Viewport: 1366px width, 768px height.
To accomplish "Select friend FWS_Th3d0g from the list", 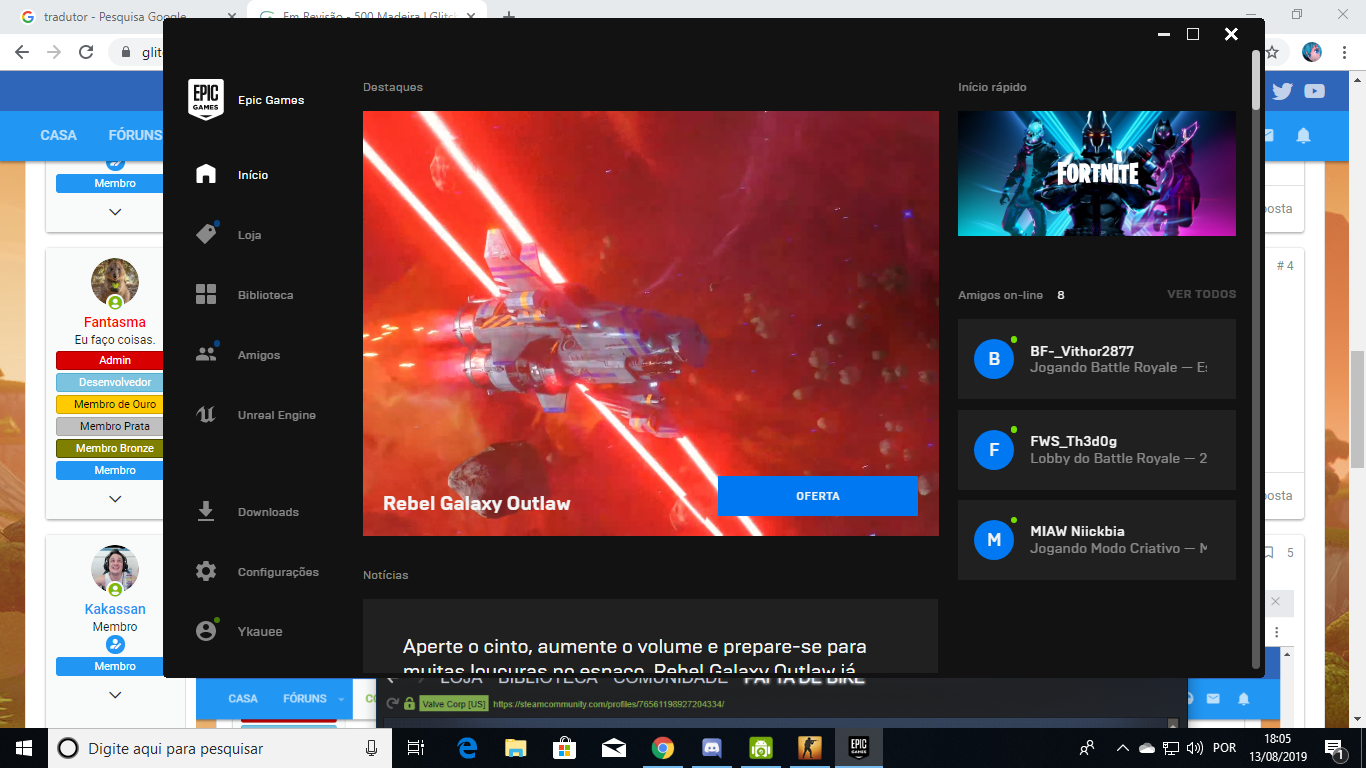I will (1096, 450).
